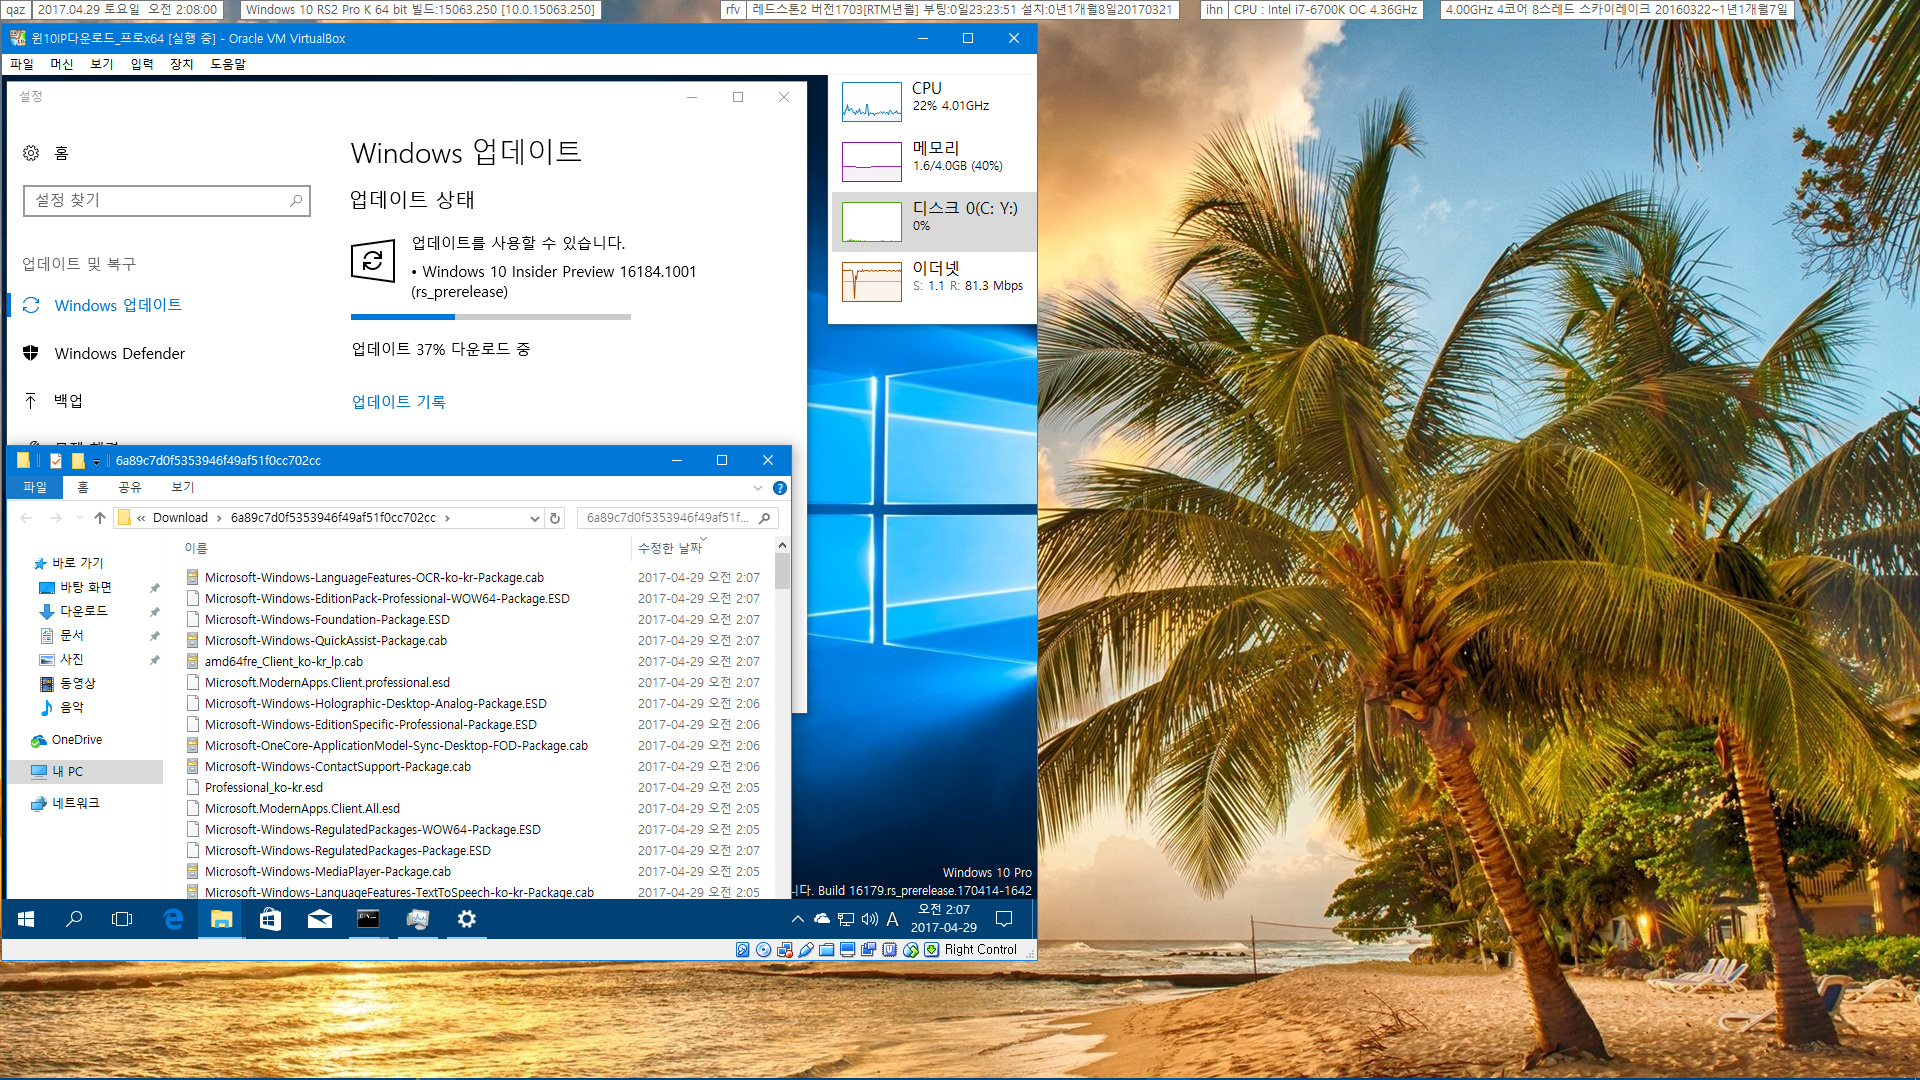Click the update refresh status icon
Screen dimensions: 1920x1080
pos(373,262)
